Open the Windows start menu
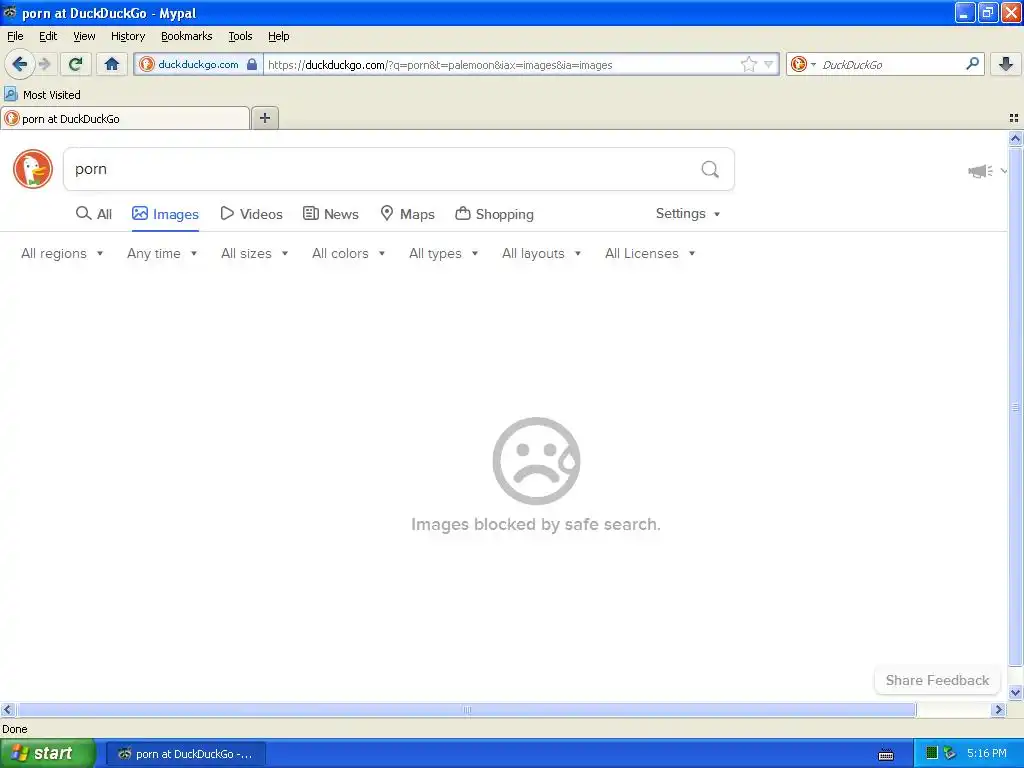 click(48, 754)
